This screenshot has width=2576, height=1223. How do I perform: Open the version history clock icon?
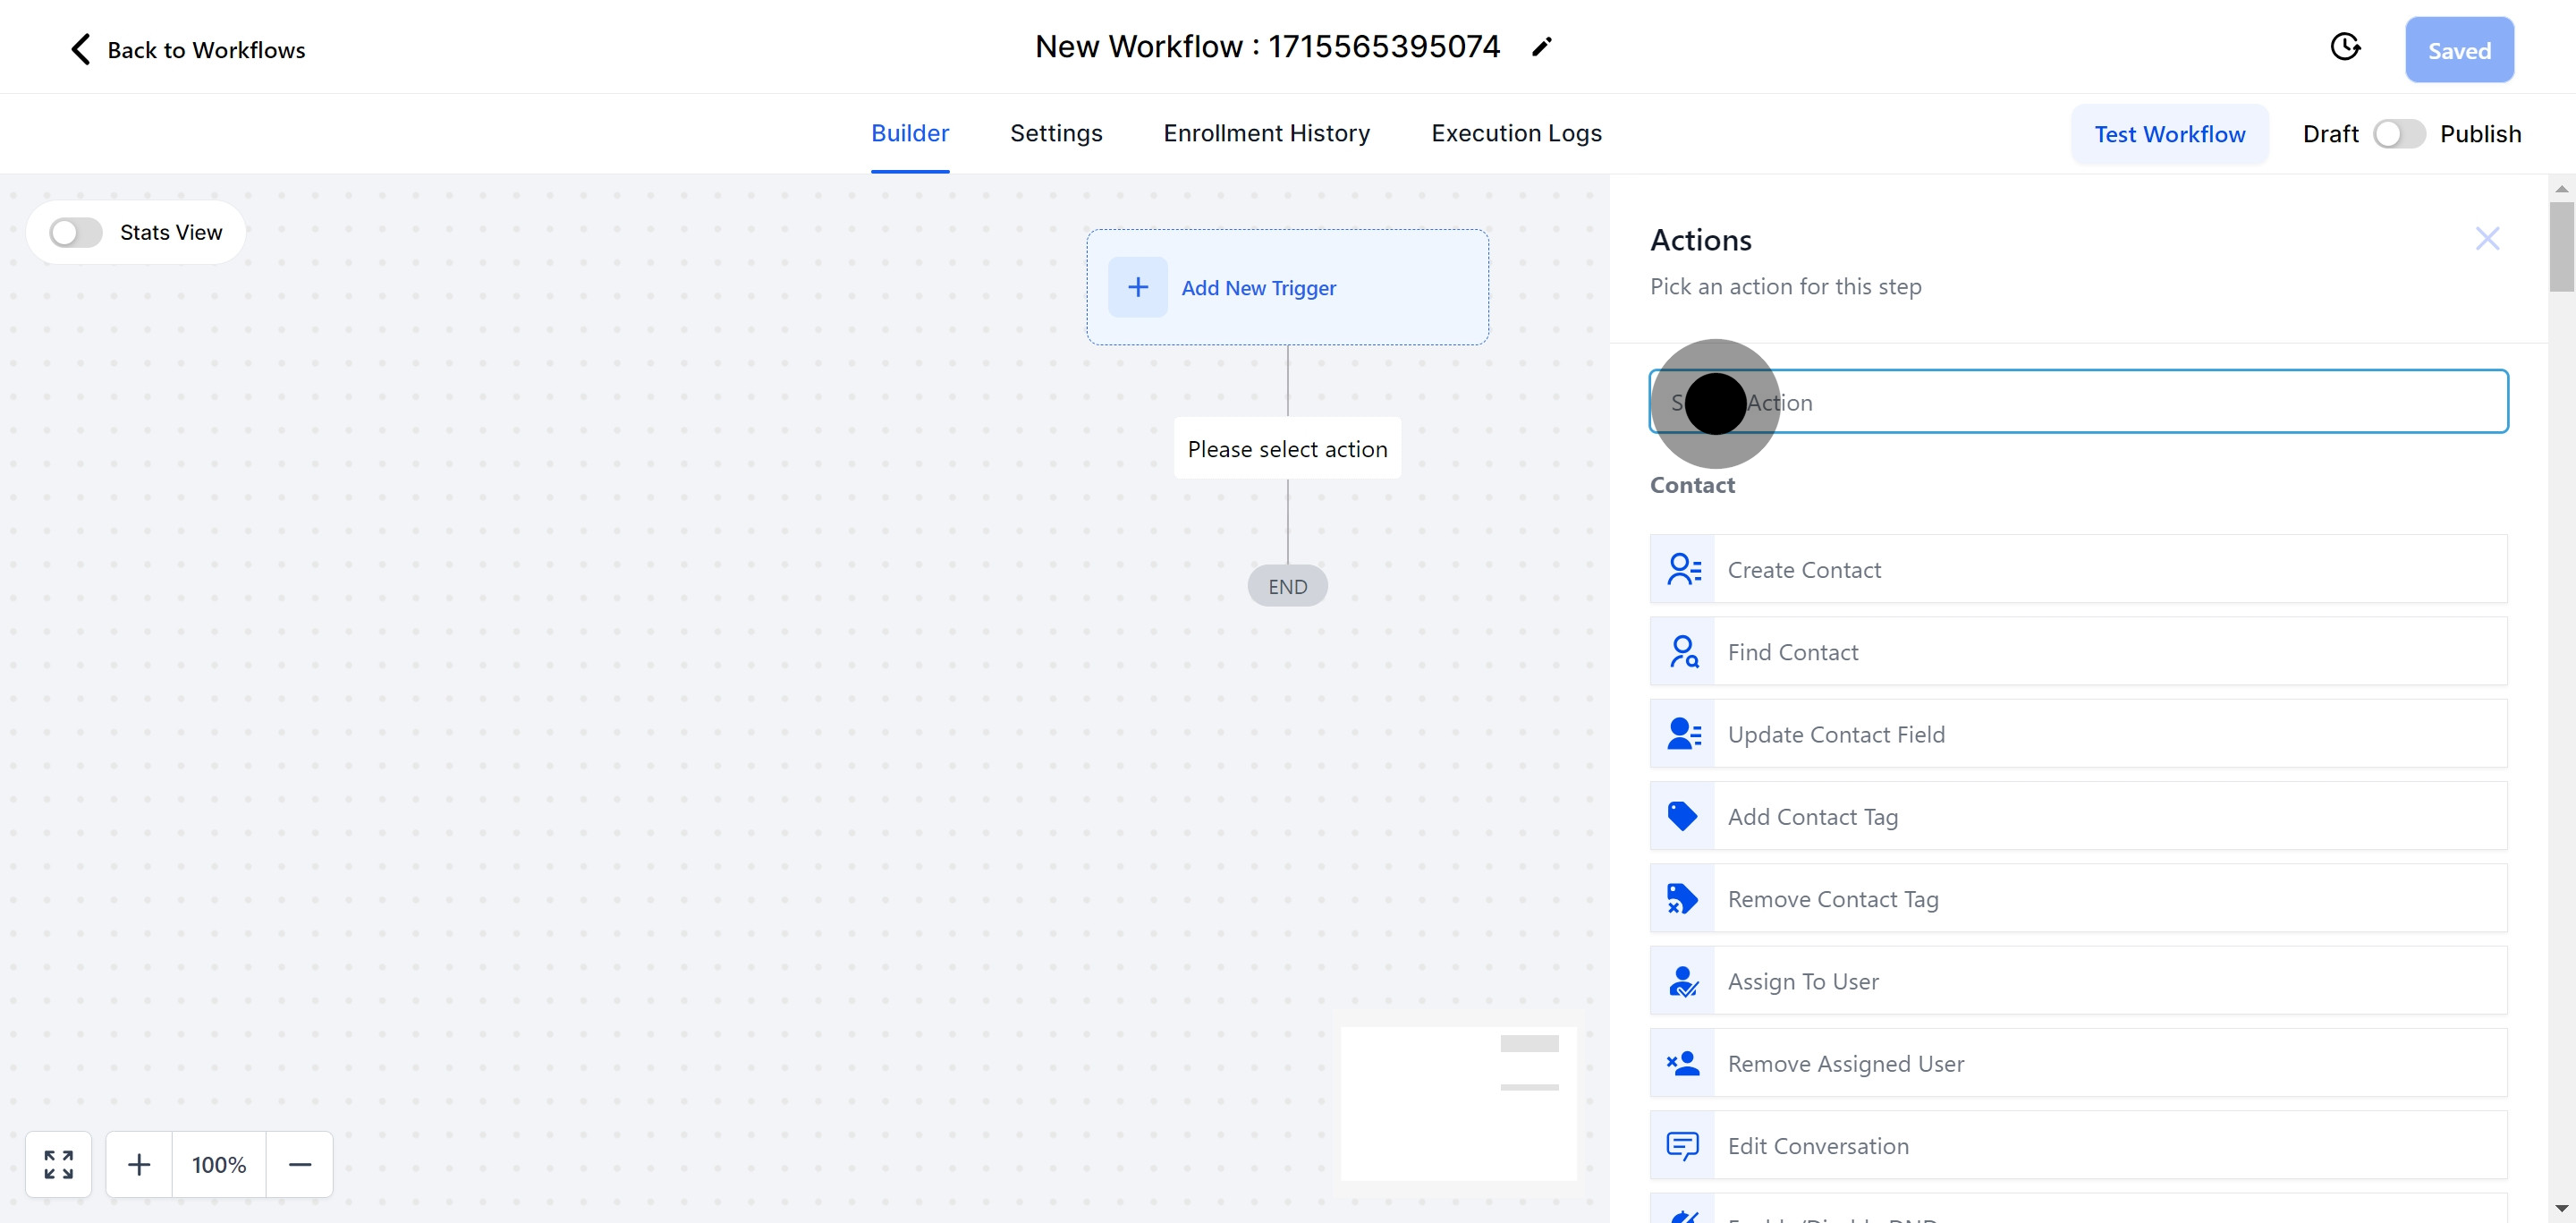[x=2345, y=47]
